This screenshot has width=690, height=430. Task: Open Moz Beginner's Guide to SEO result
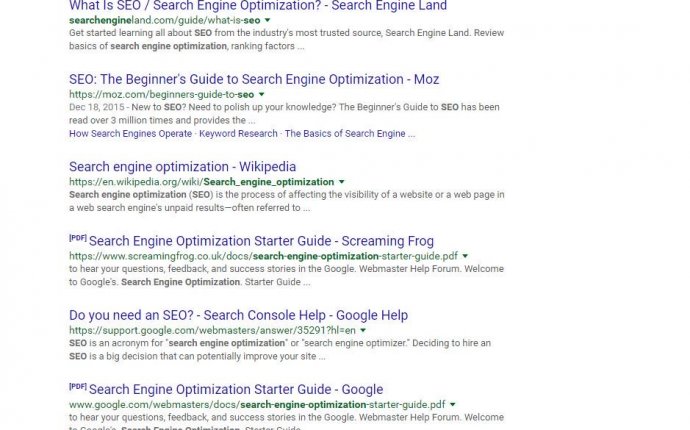(254, 79)
